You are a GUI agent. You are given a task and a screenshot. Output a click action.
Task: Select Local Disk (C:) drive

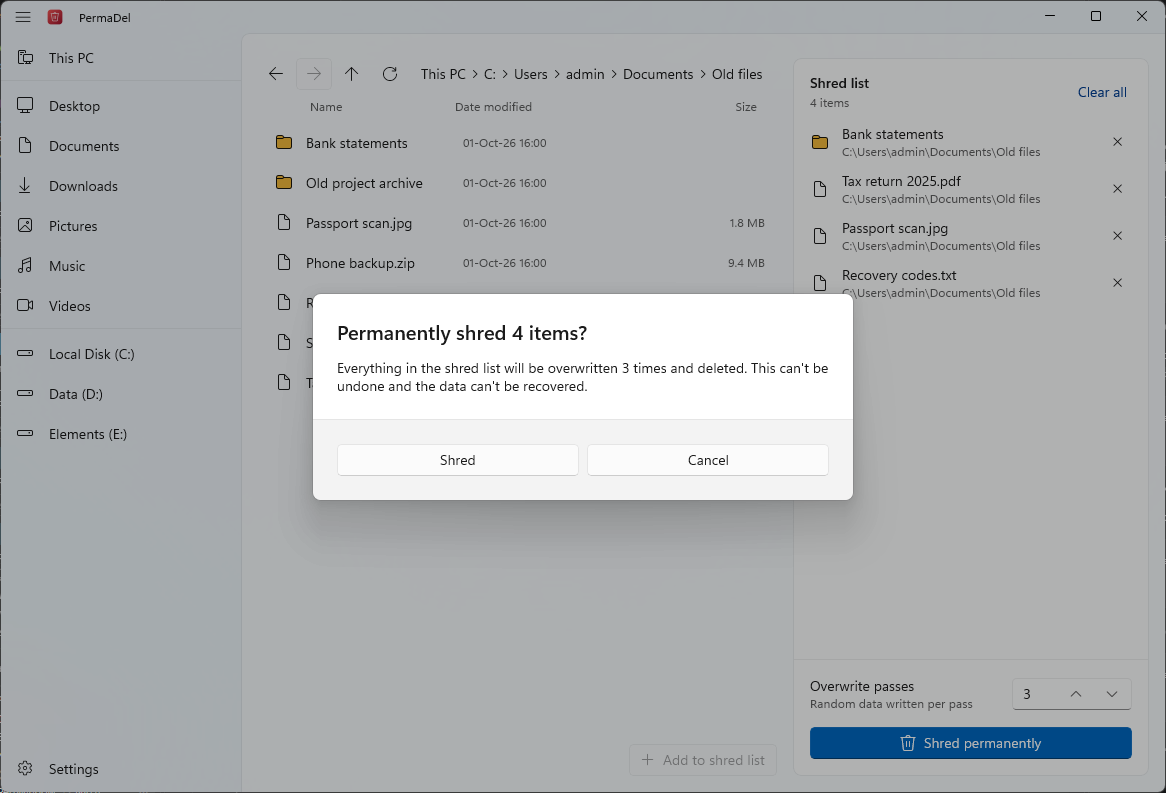pyautogui.click(x=120, y=354)
